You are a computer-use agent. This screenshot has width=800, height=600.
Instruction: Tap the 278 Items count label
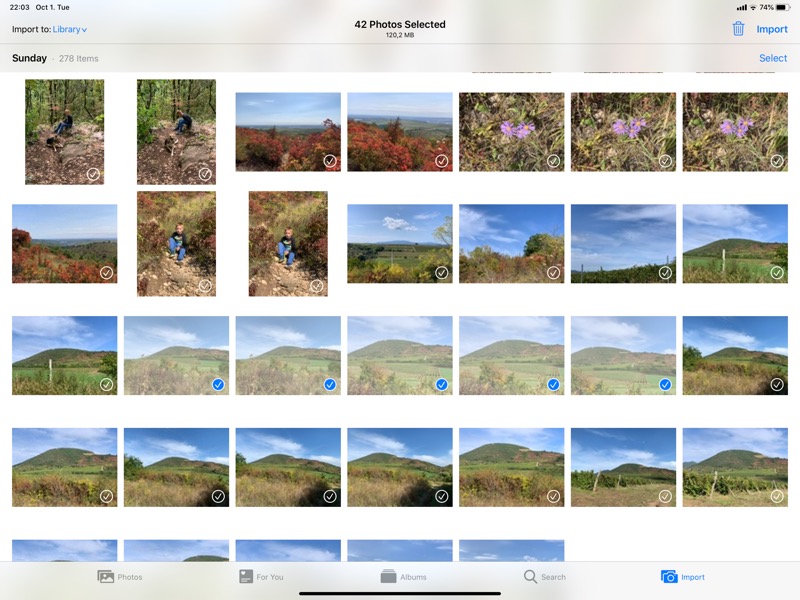(x=79, y=59)
